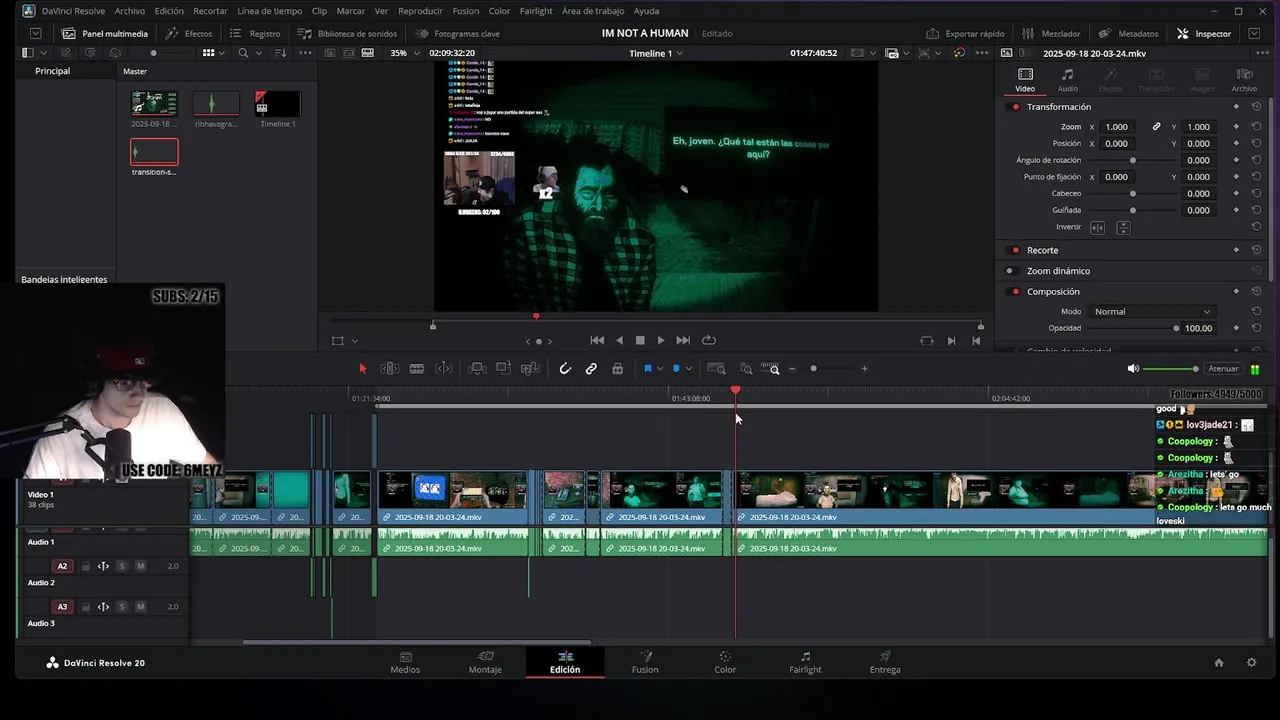Screen dimensions: 1280x720
Task: Open the 35% viewer zoom dropdown
Action: coord(405,53)
